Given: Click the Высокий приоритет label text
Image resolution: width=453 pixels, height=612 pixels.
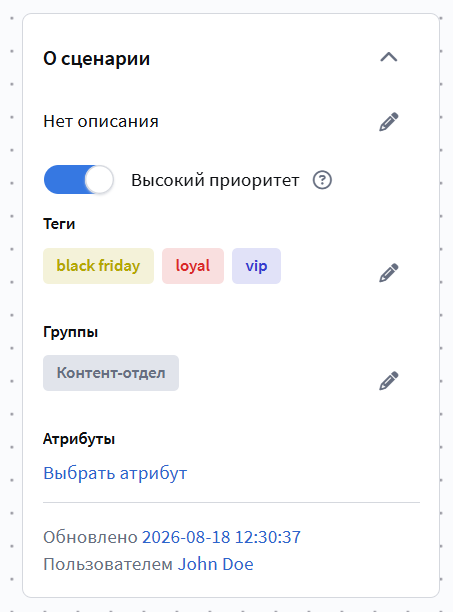Looking at the screenshot, I should pyautogui.click(x=215, y=180).
